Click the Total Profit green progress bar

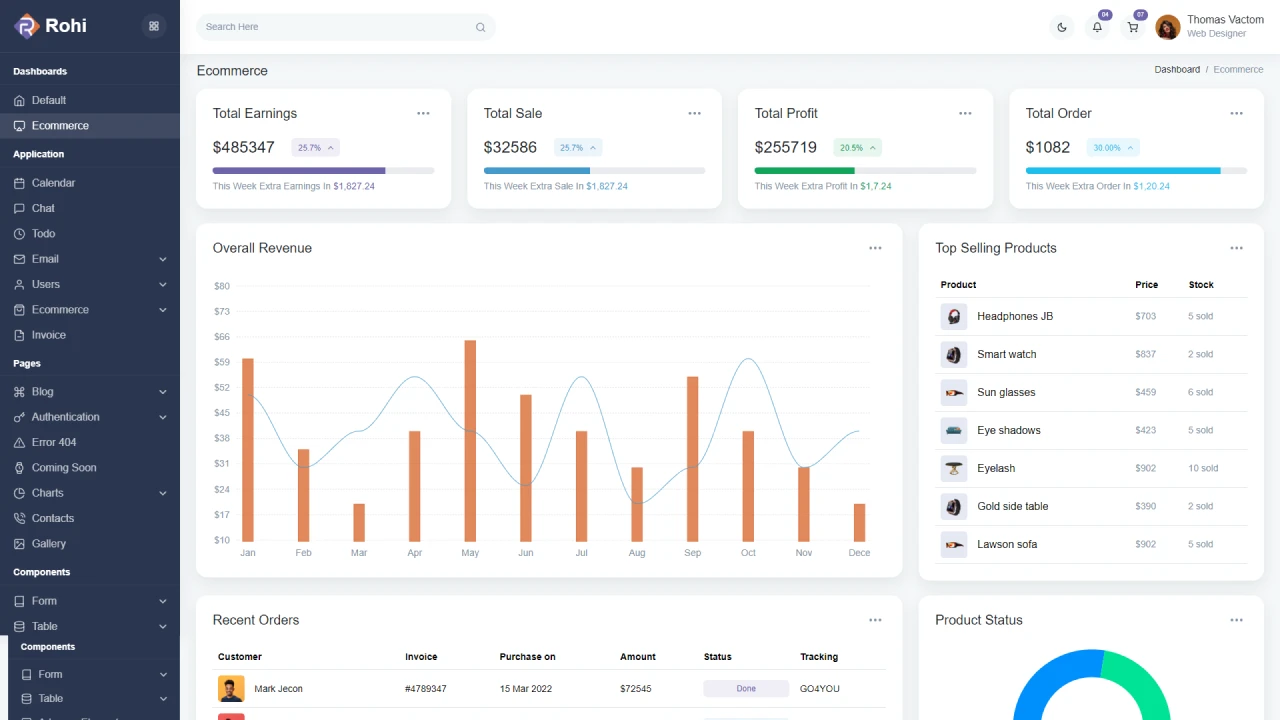tap(805, 171)
